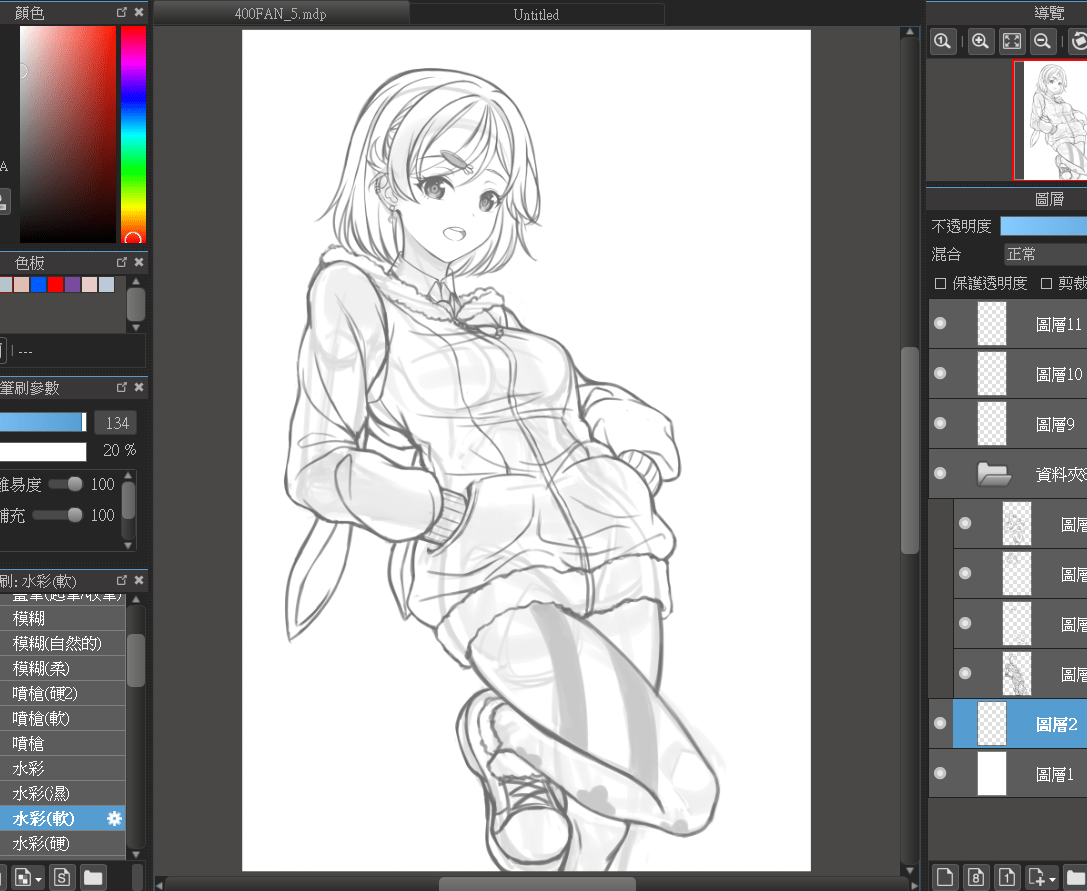Select the 噴槍(軟) brush

pos(41,718)
